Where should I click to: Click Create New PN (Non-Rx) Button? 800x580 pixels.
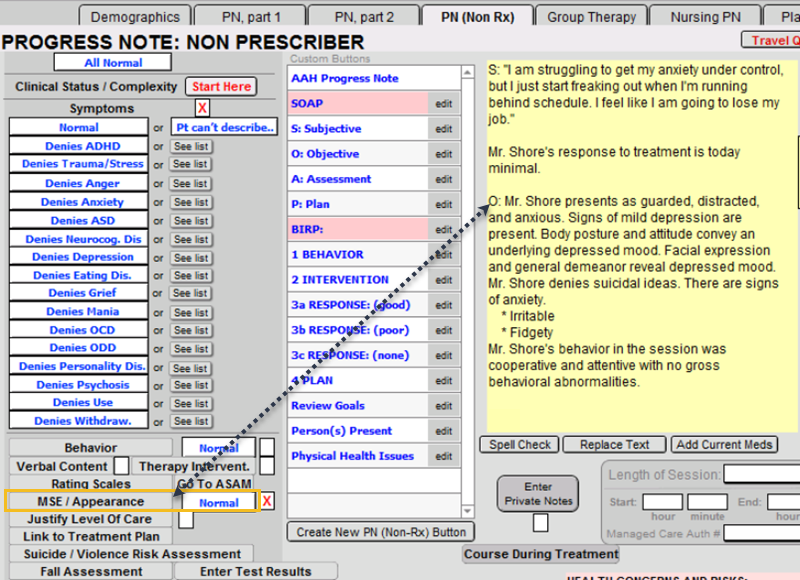click(x=381, y=532)
